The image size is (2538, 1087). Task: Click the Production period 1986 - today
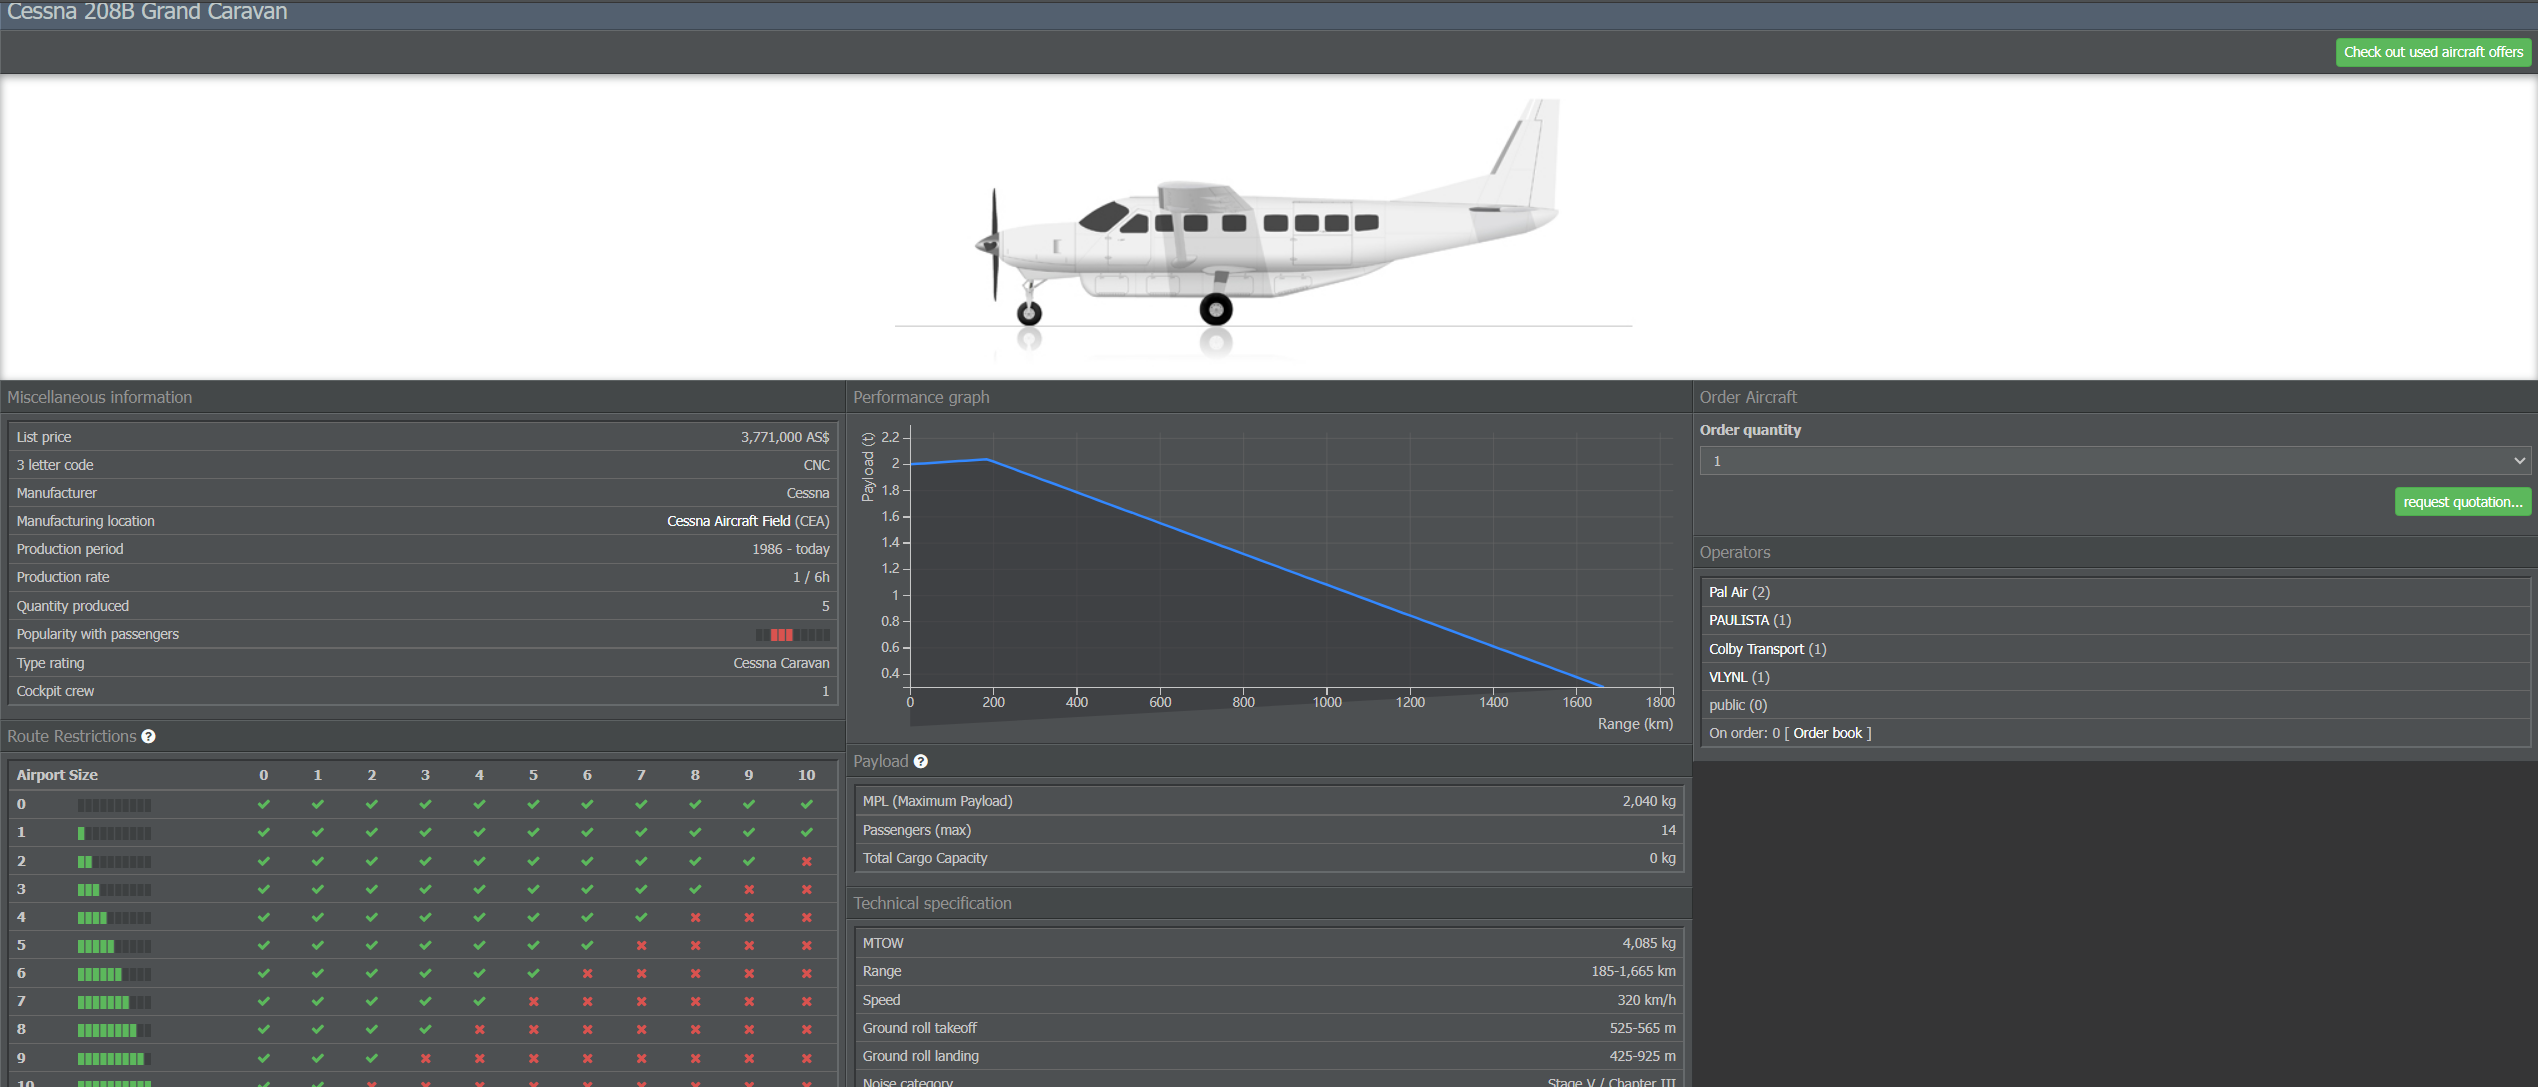point(791,549)
